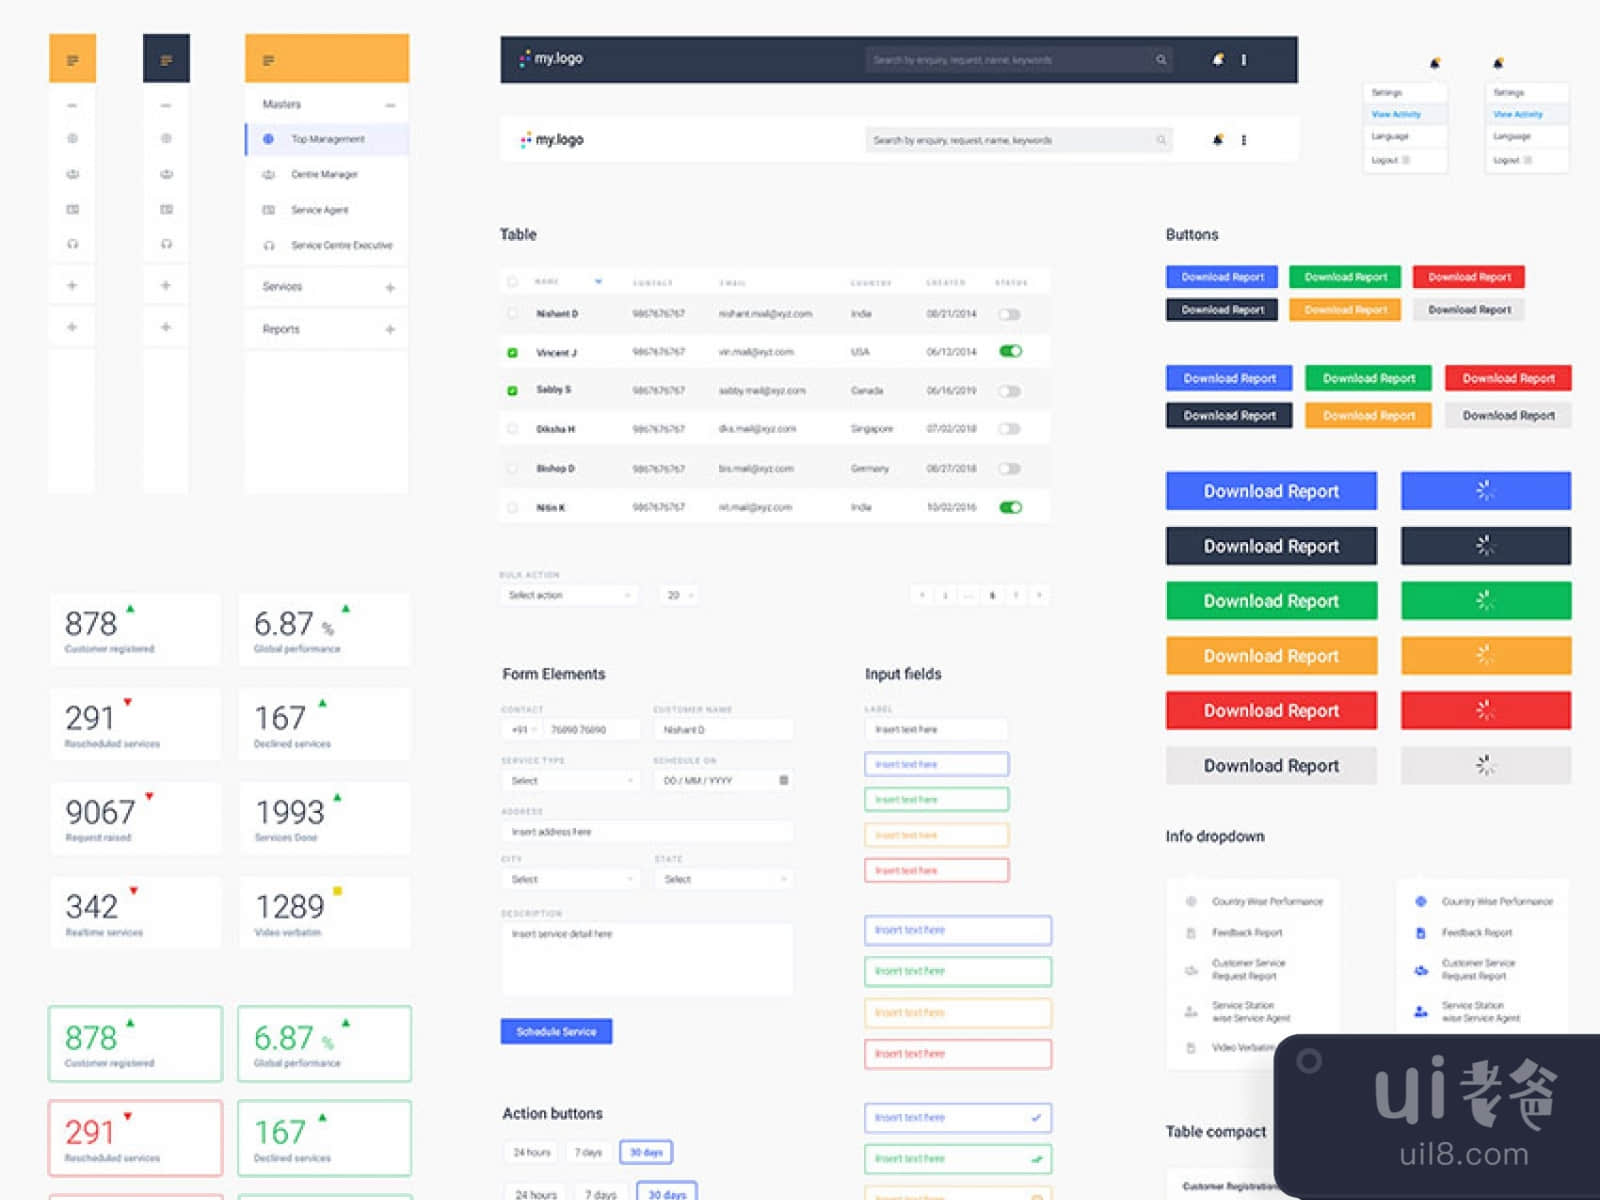Screen dimensions: 1600x1200
Task: Open the Service Type dropdown
Action: 571,780
